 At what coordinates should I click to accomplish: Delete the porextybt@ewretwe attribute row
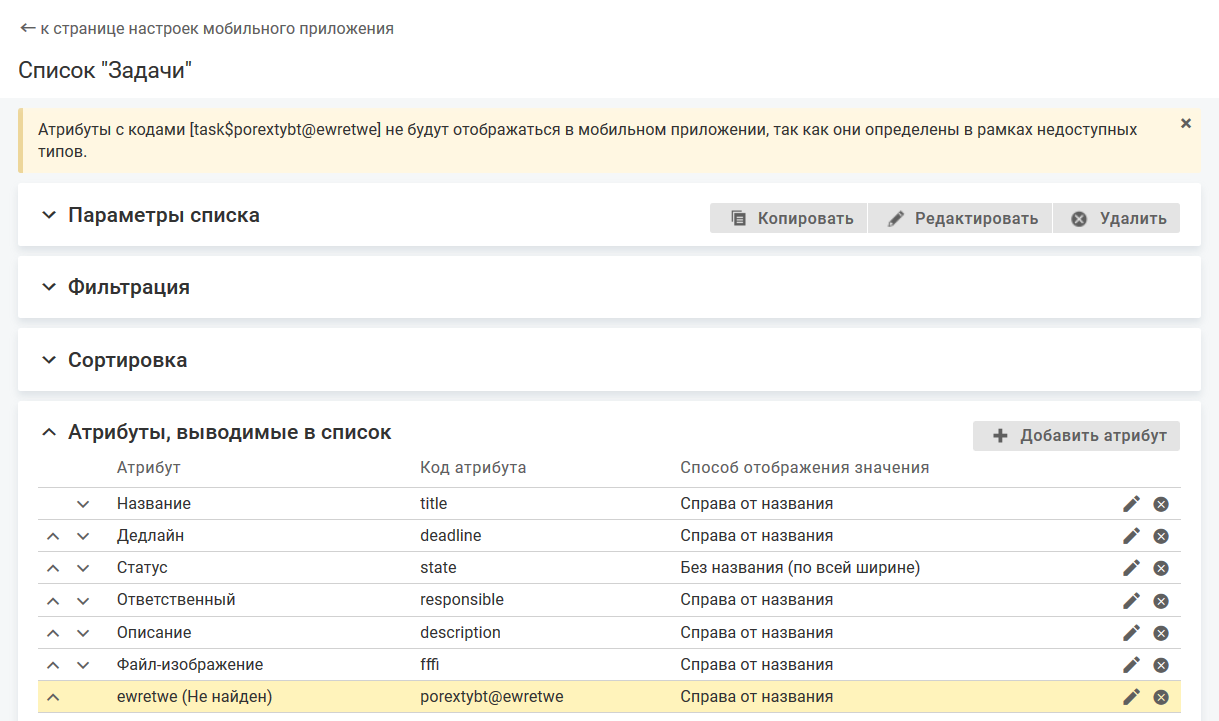pyautogui.click(x=1161, y=697)
